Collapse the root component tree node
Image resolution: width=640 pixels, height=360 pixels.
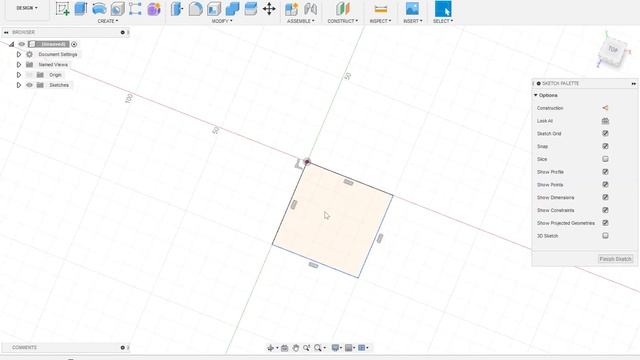pyautogui.click(x=11, y=44)
